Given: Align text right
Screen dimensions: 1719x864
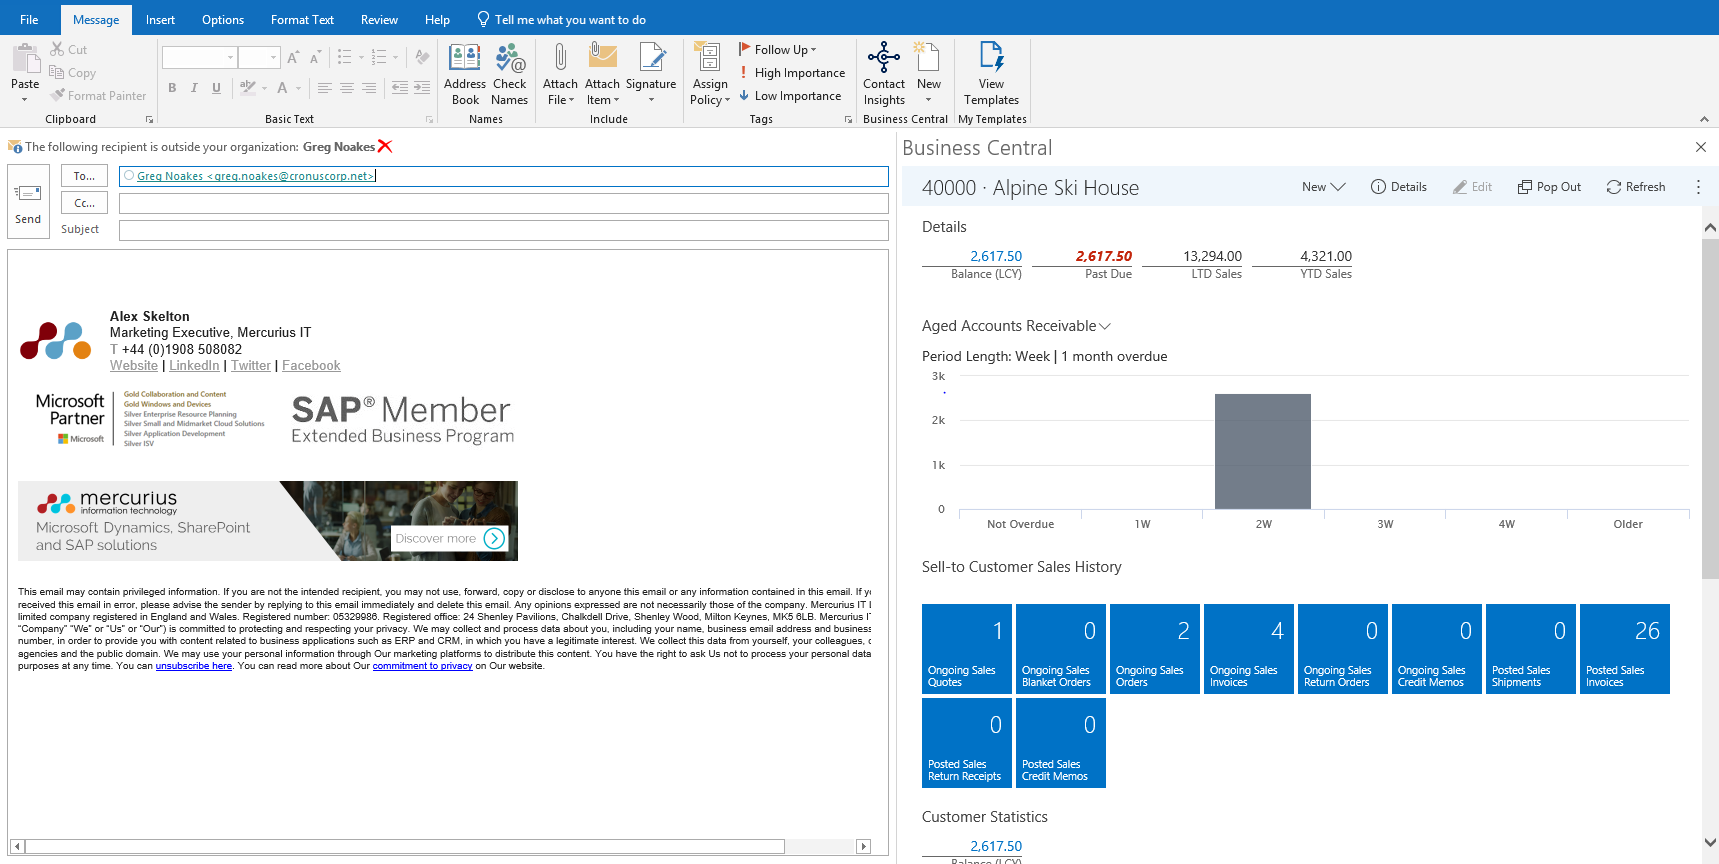Looking at the screenshot, I should point(369,88).
